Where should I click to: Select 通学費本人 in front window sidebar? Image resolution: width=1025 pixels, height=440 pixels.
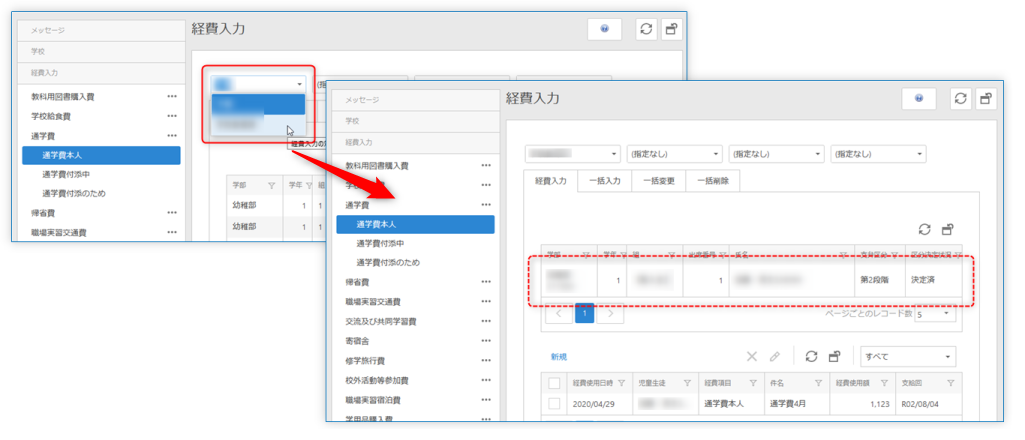[416, 224]
